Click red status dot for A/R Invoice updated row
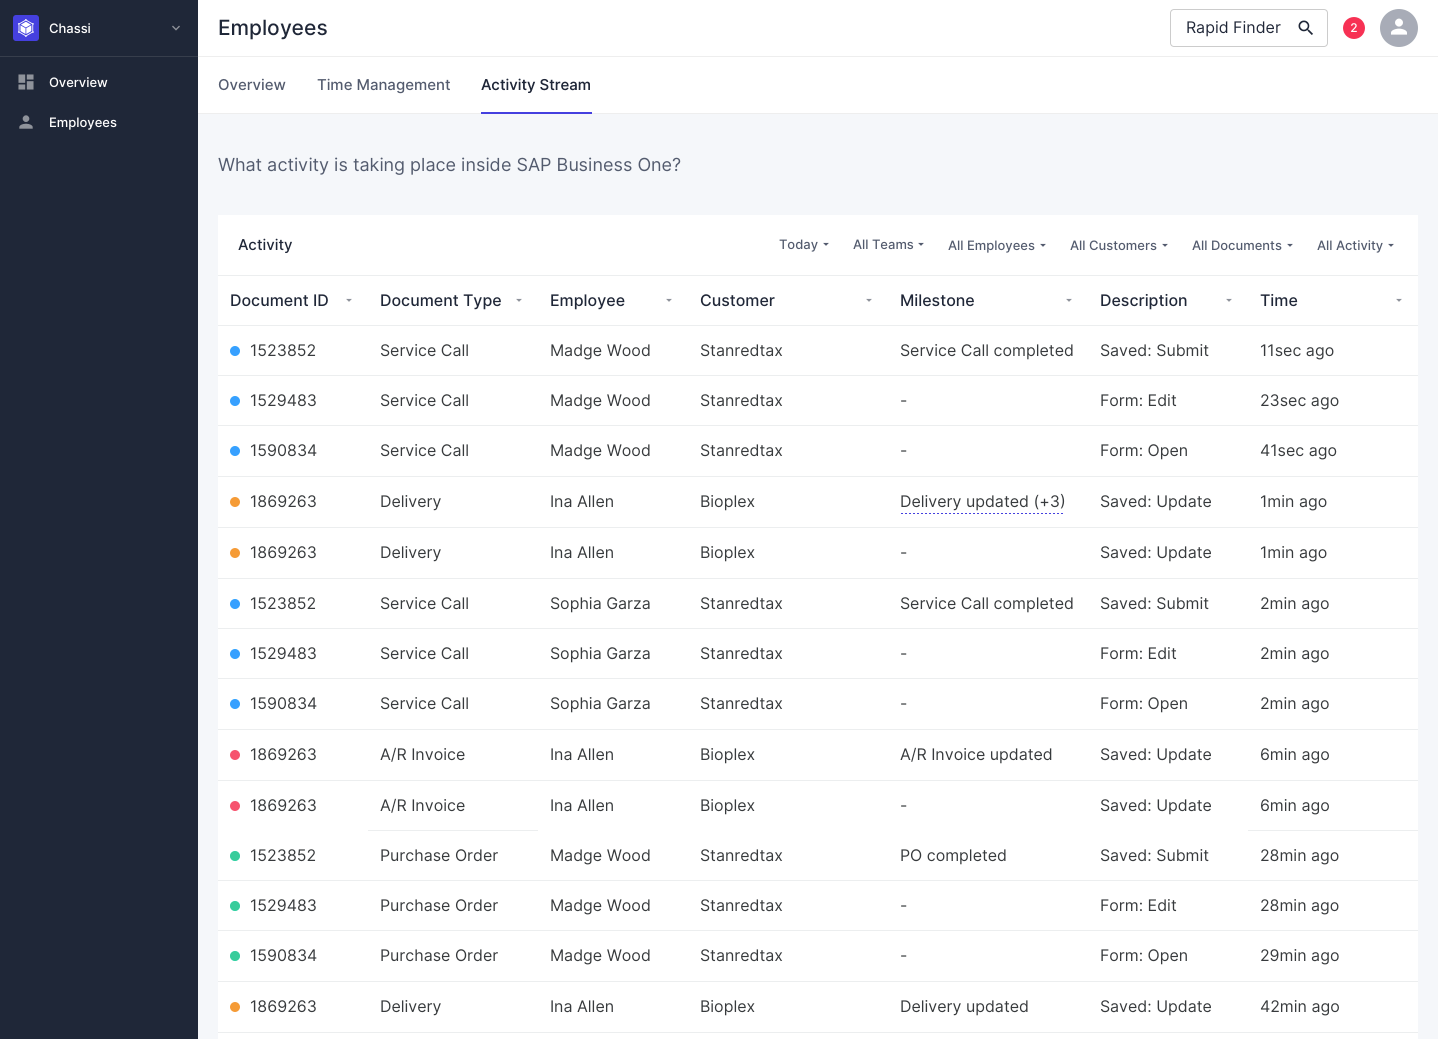The image size is (1438, 1039). pyautogui.click(x=235, y=755)
